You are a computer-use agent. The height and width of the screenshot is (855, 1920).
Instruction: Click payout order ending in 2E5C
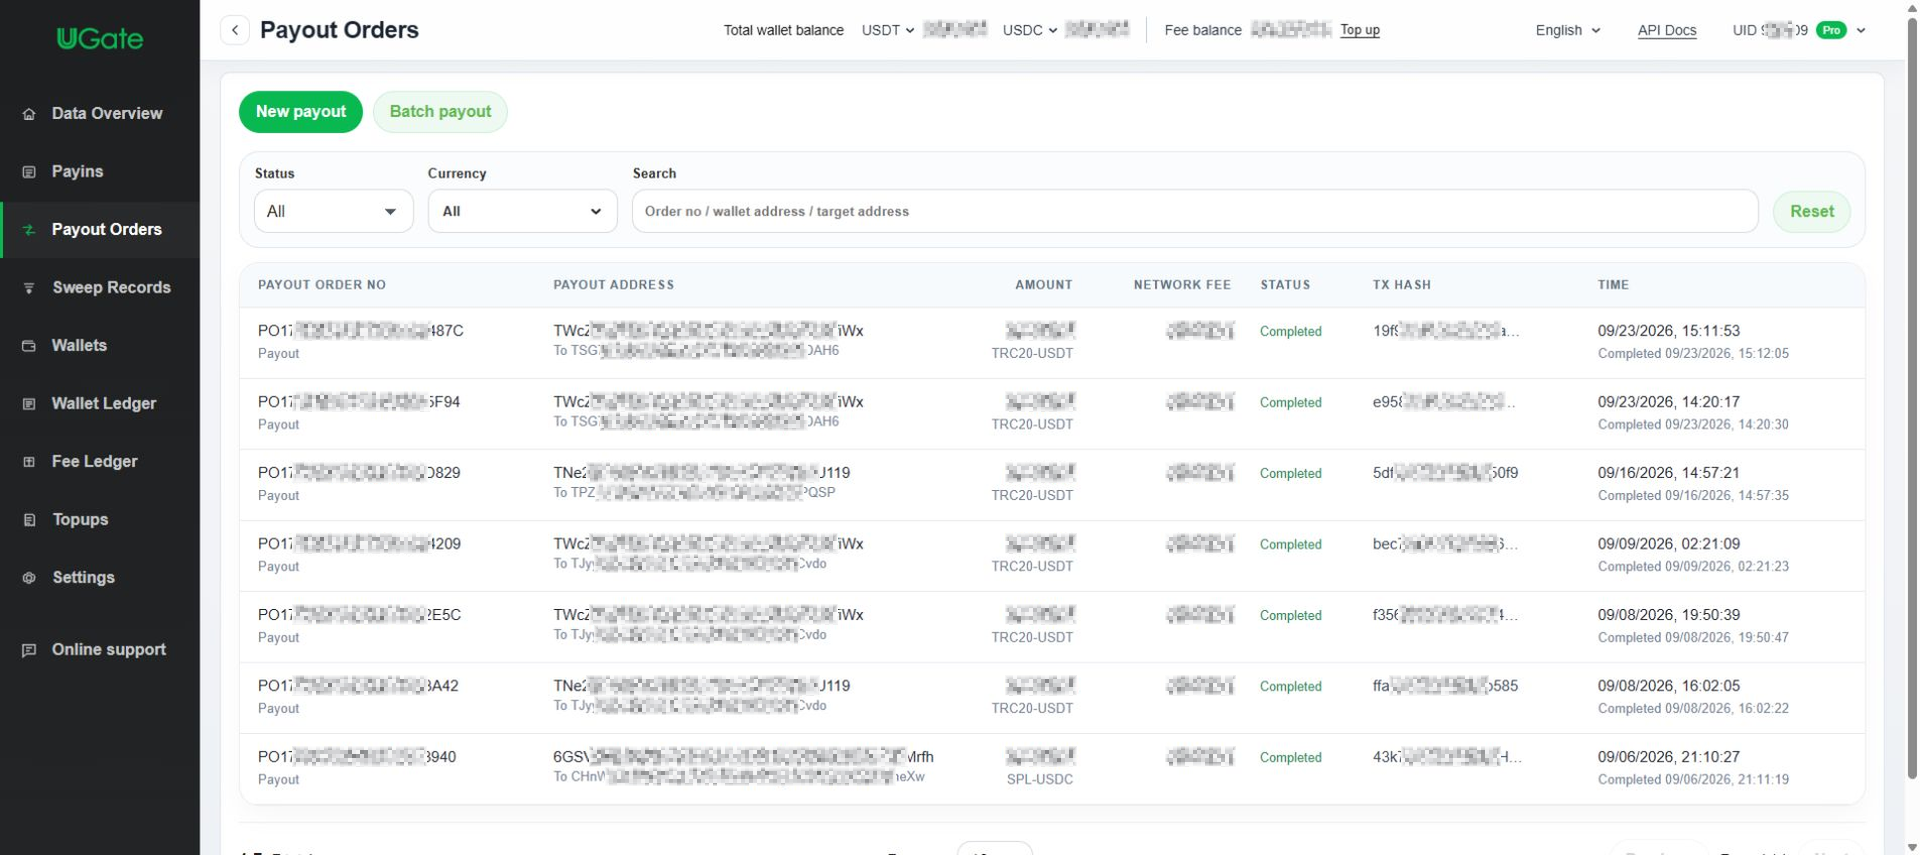click(359, 615)
